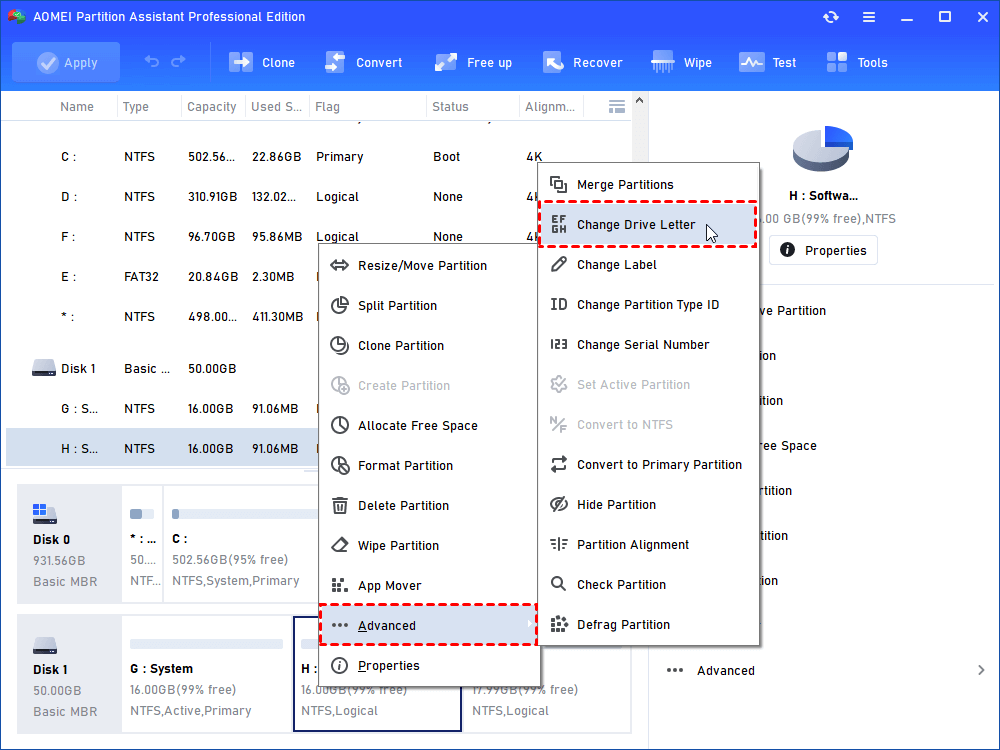The width and height of the screenshot is (1000, 750).
Task: Redo the last operation
Action: click(179, 62)
